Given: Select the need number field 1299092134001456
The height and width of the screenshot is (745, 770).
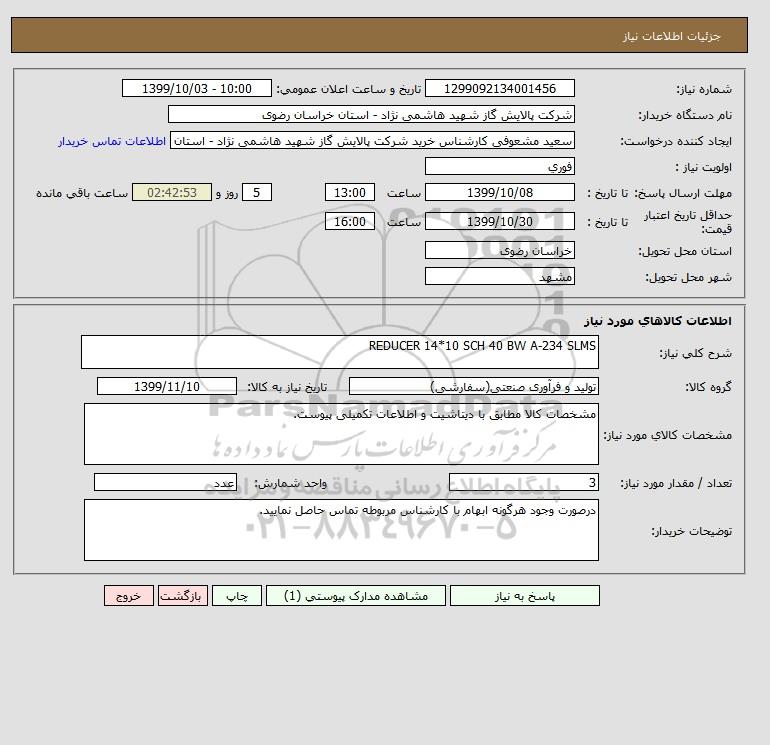Looking at the screenshot, I should click(499, 88).
